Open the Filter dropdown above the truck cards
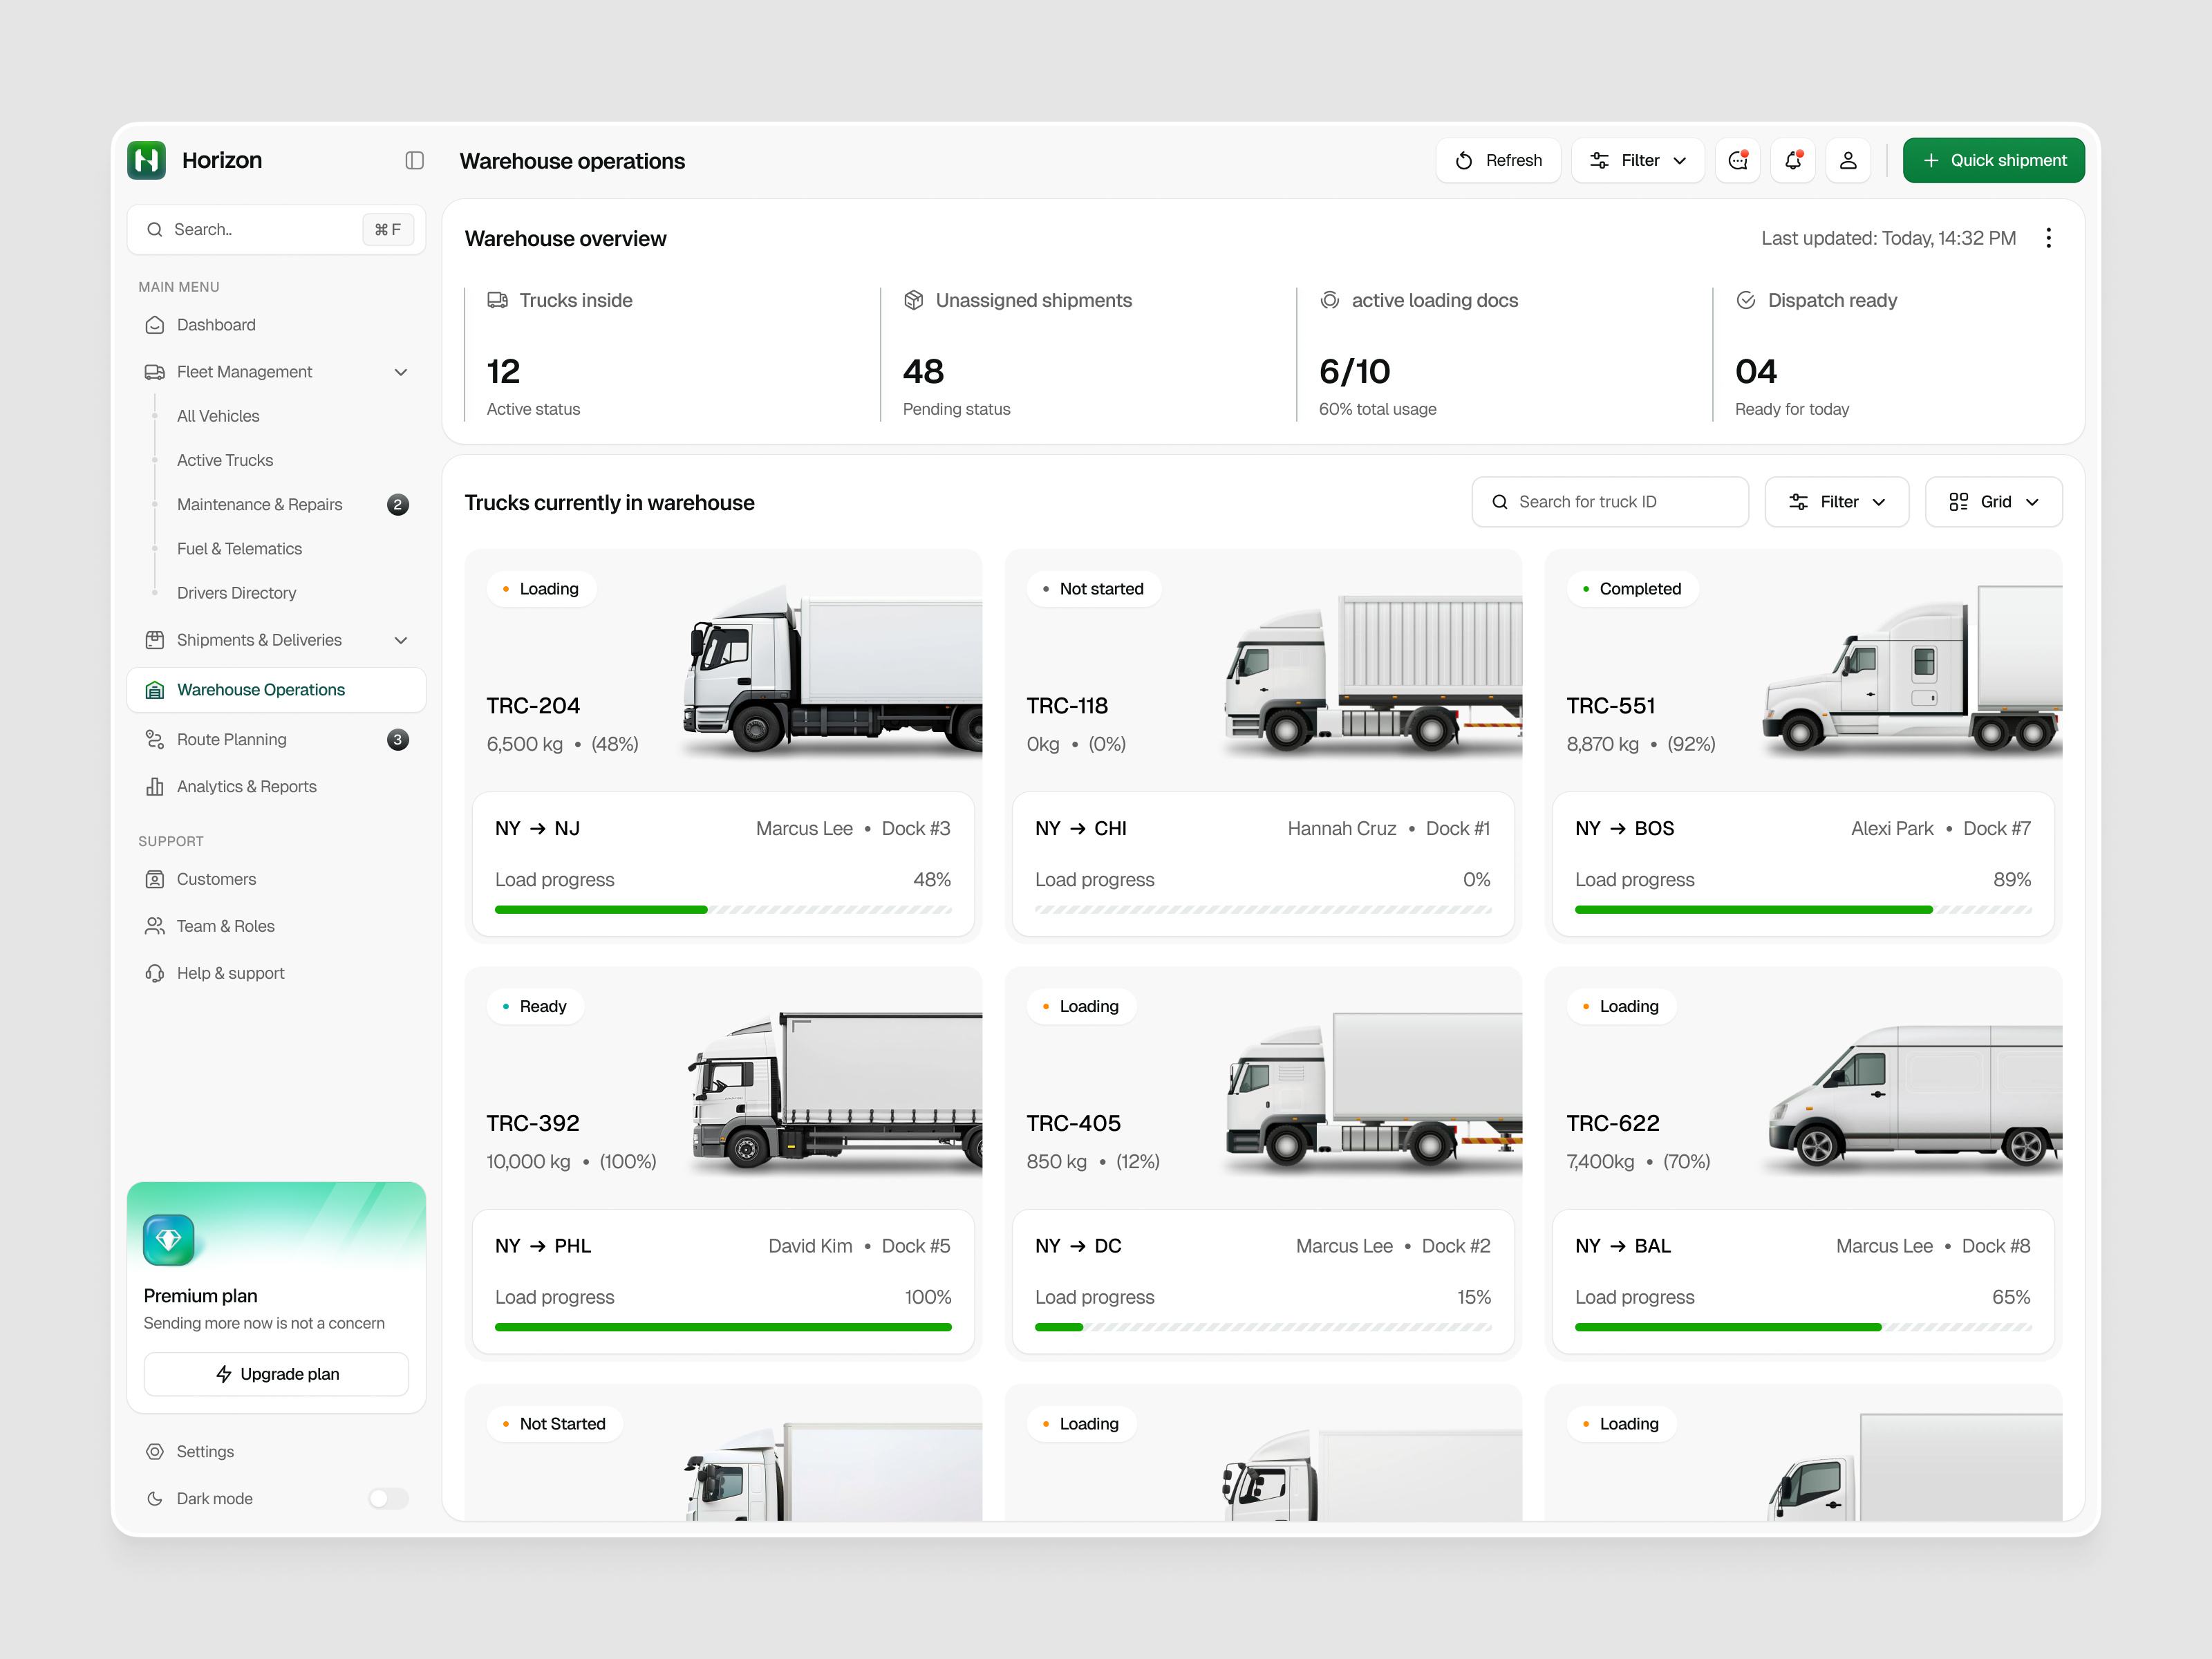2212x1659 pixels. [1837, 501]
